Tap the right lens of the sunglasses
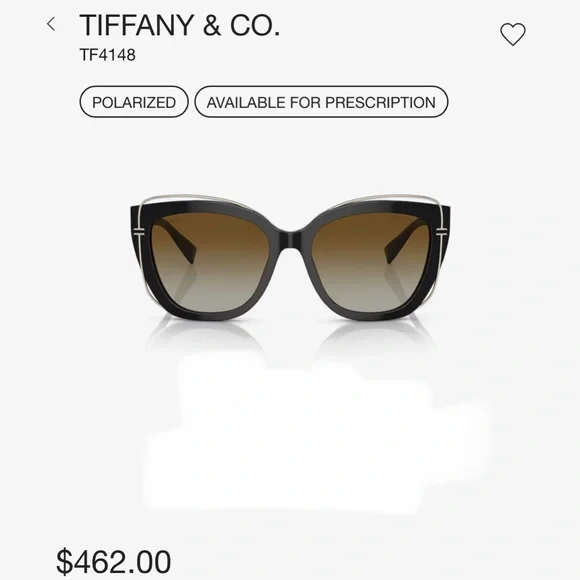580x580 pixels. click(x=371, y=263)
